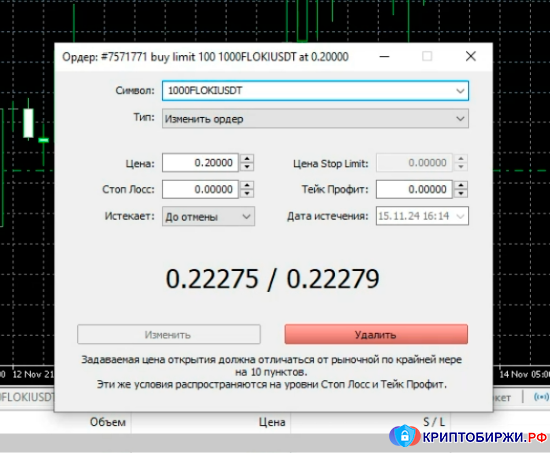The height and width of the screenshot is (453, 550).
Task: Open the Символ dropdown list
Action: pos(460,91)
